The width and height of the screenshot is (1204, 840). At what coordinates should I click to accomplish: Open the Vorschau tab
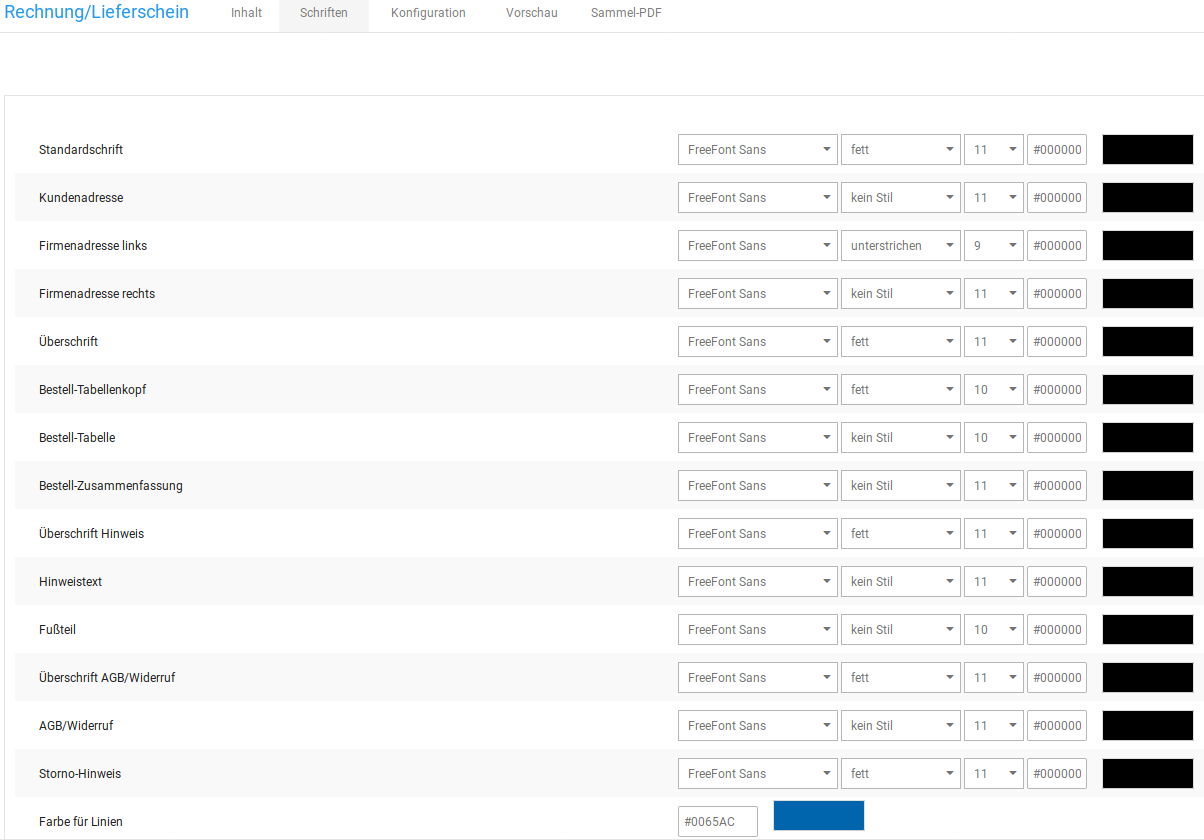(x=531, y=14)
